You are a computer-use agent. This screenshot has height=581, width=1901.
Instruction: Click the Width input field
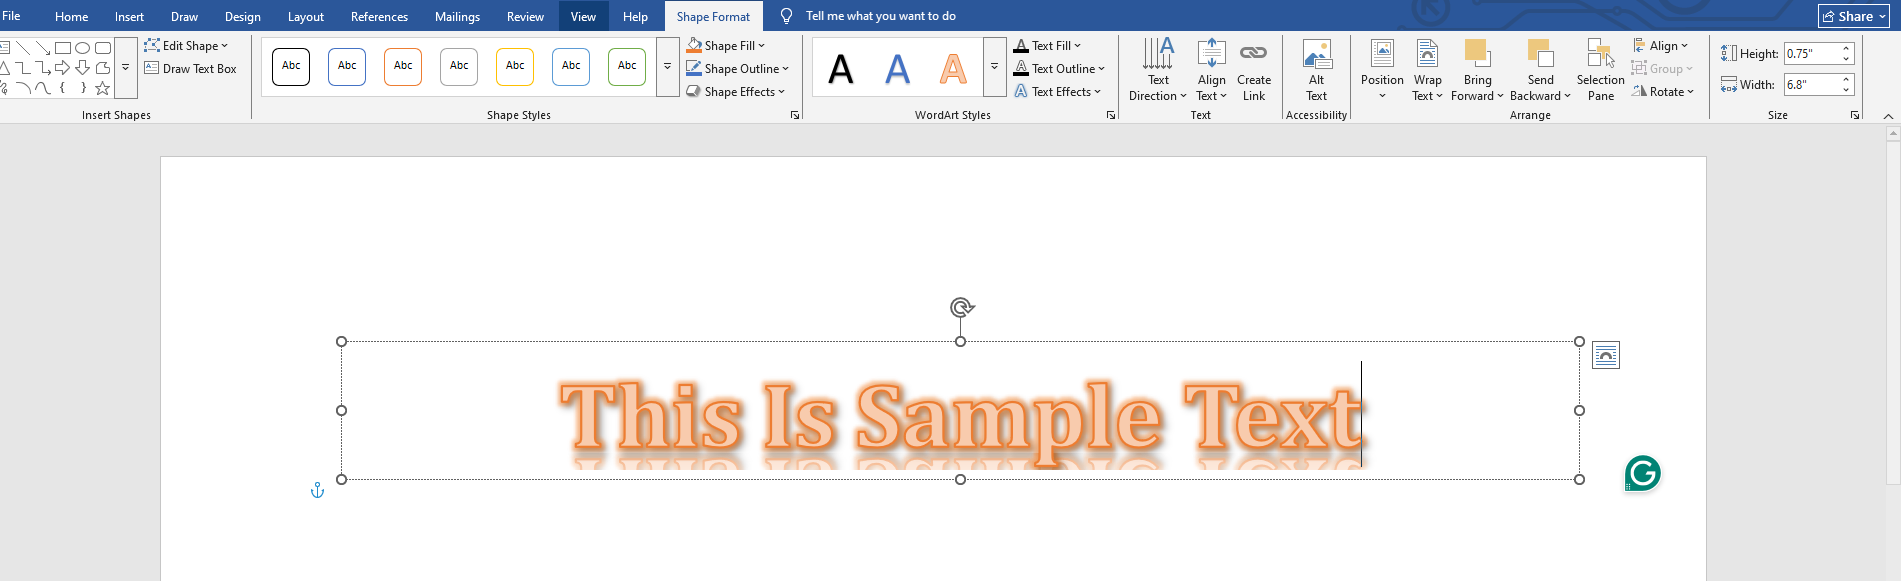pyautogui.click(x=1811, y=85)
